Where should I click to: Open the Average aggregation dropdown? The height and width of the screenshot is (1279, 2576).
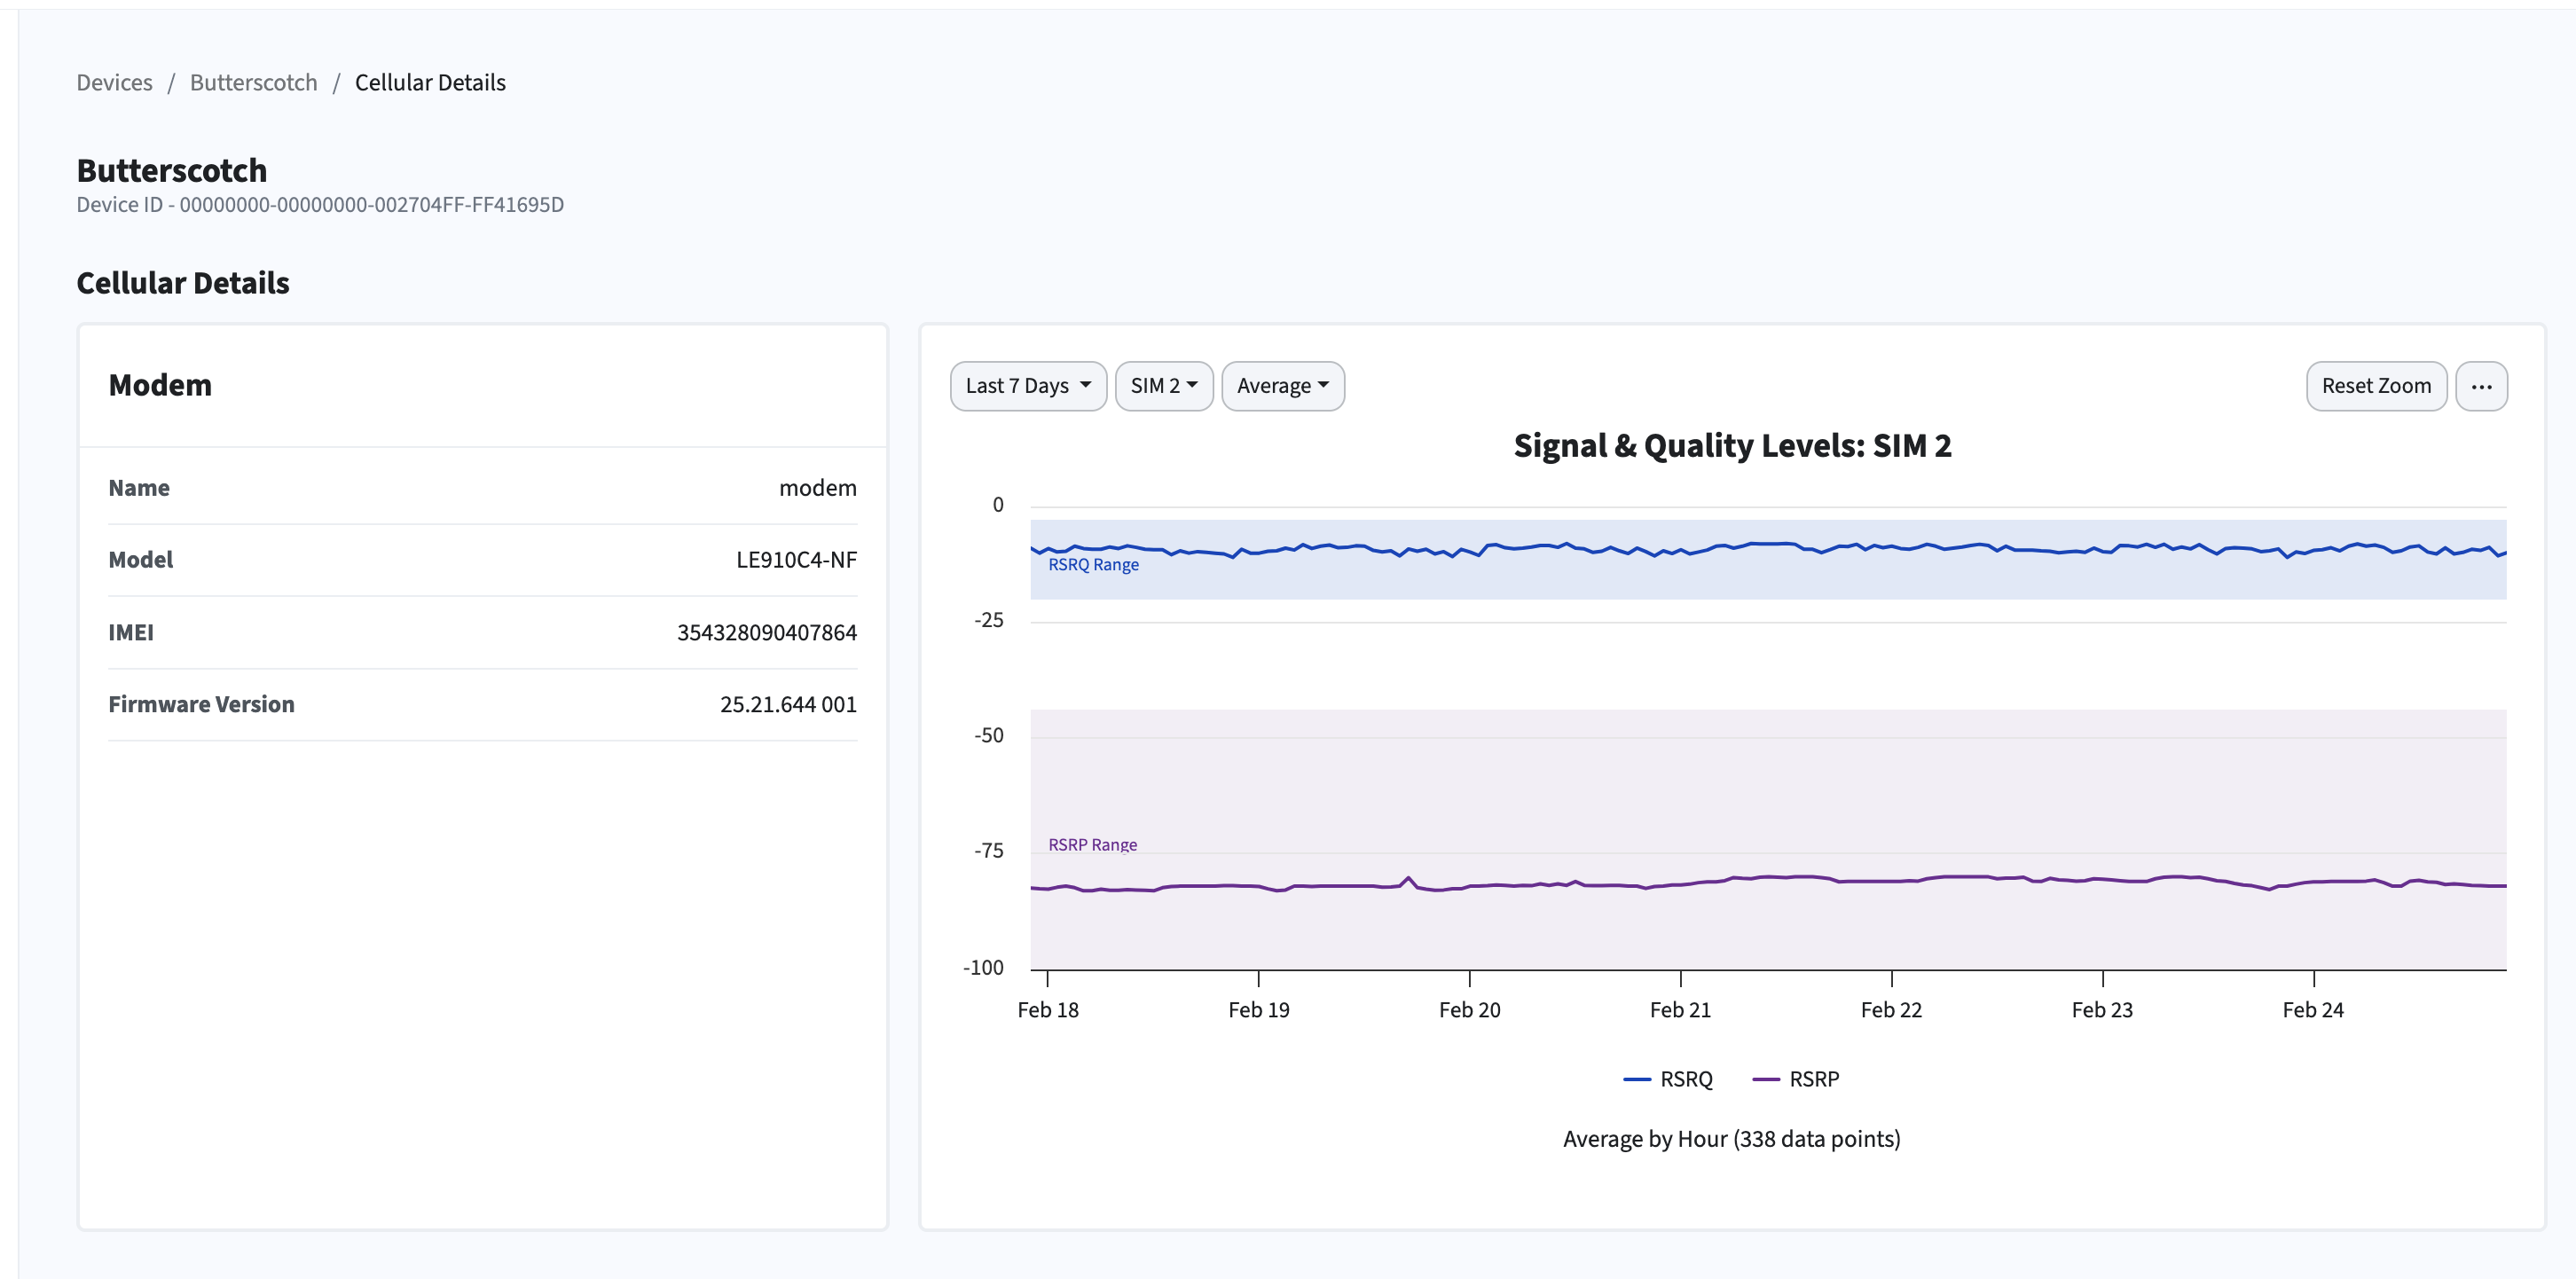point(1282,386)
